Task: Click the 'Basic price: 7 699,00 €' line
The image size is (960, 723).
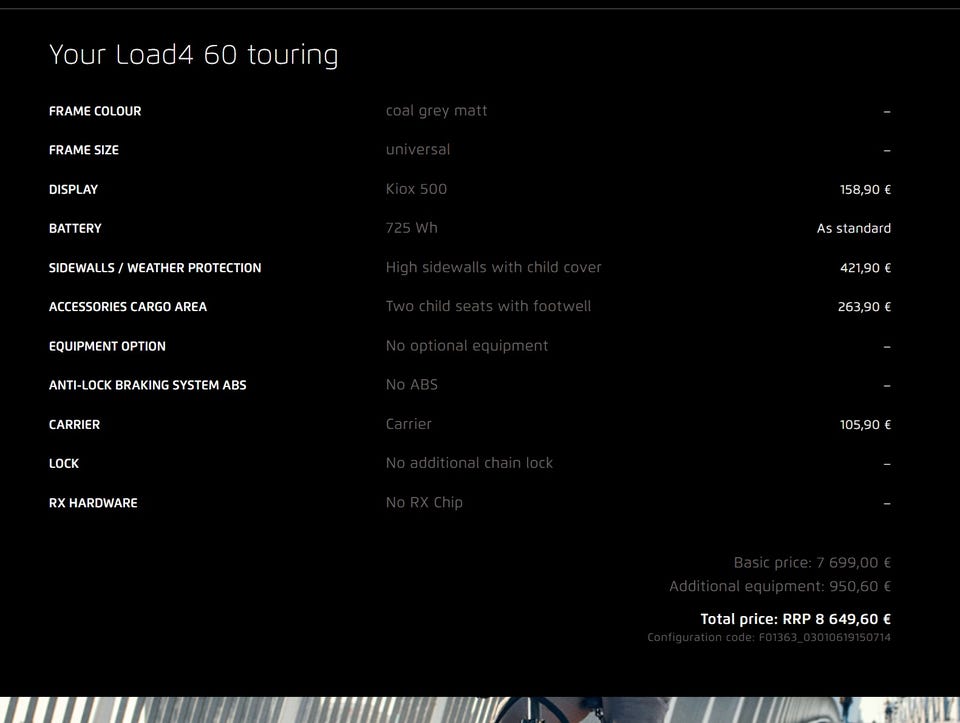Action: pyautogui.click(x=812, y=563)
